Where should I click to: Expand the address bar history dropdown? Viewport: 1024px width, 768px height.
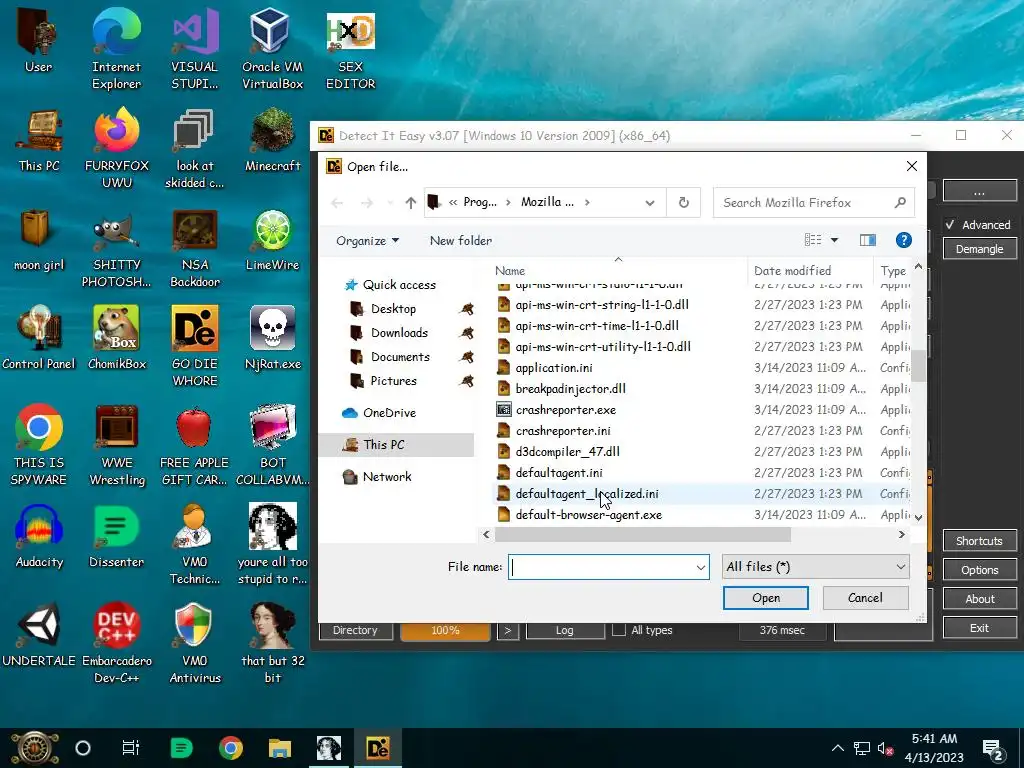650,202
